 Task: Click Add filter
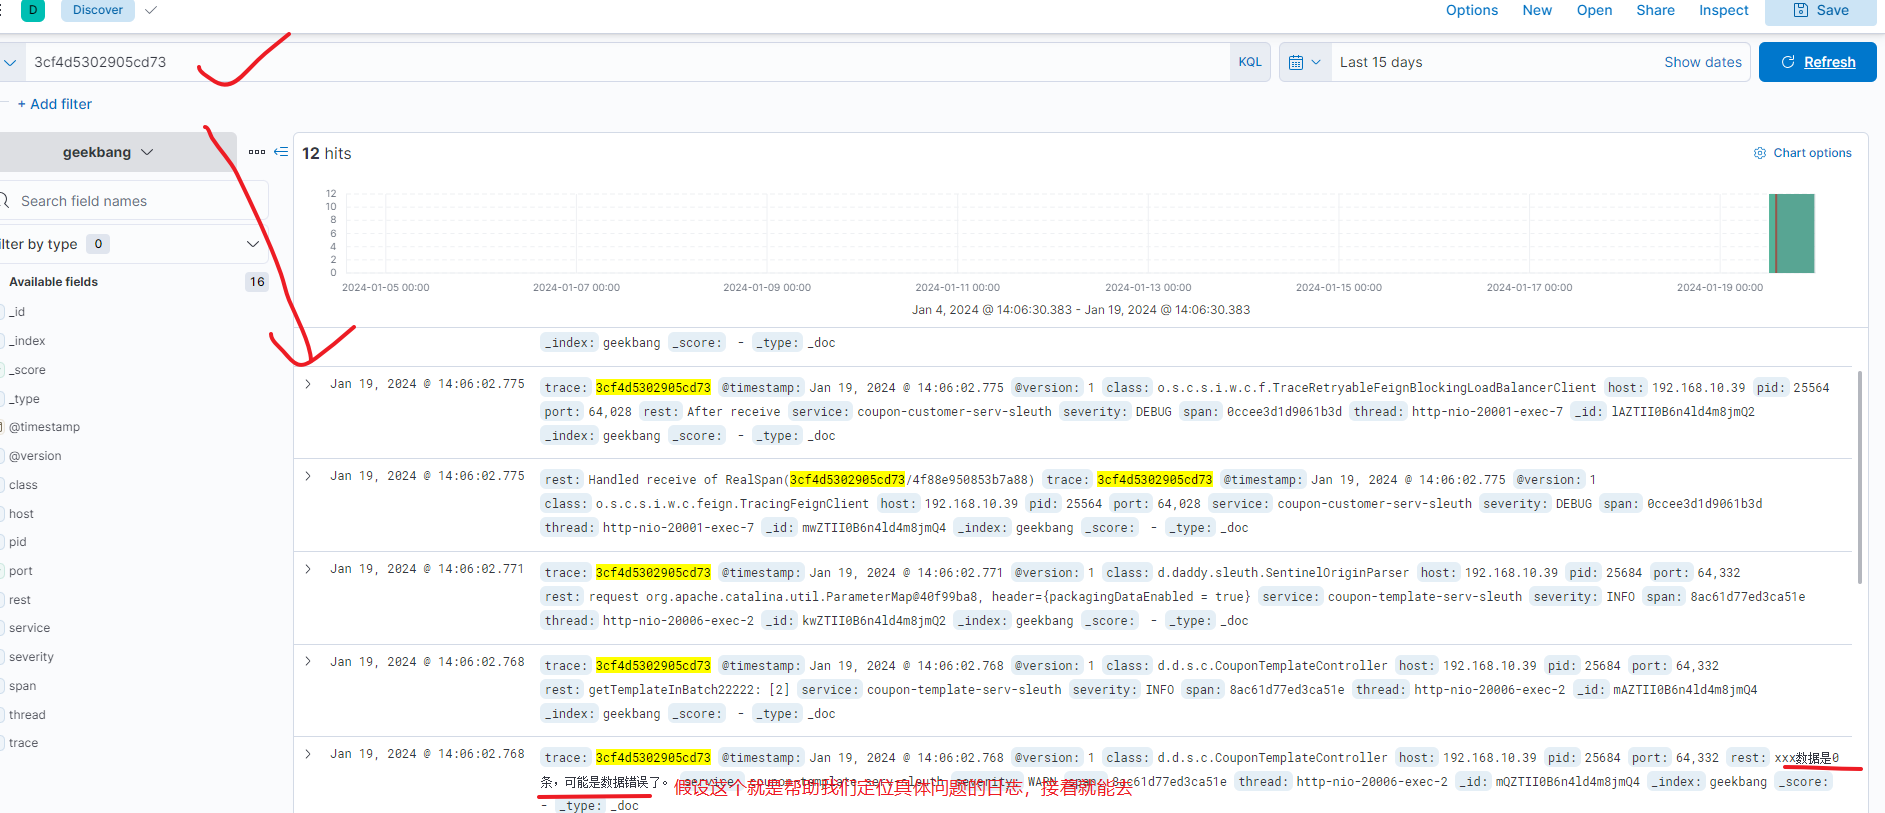[x=55, y=104]
